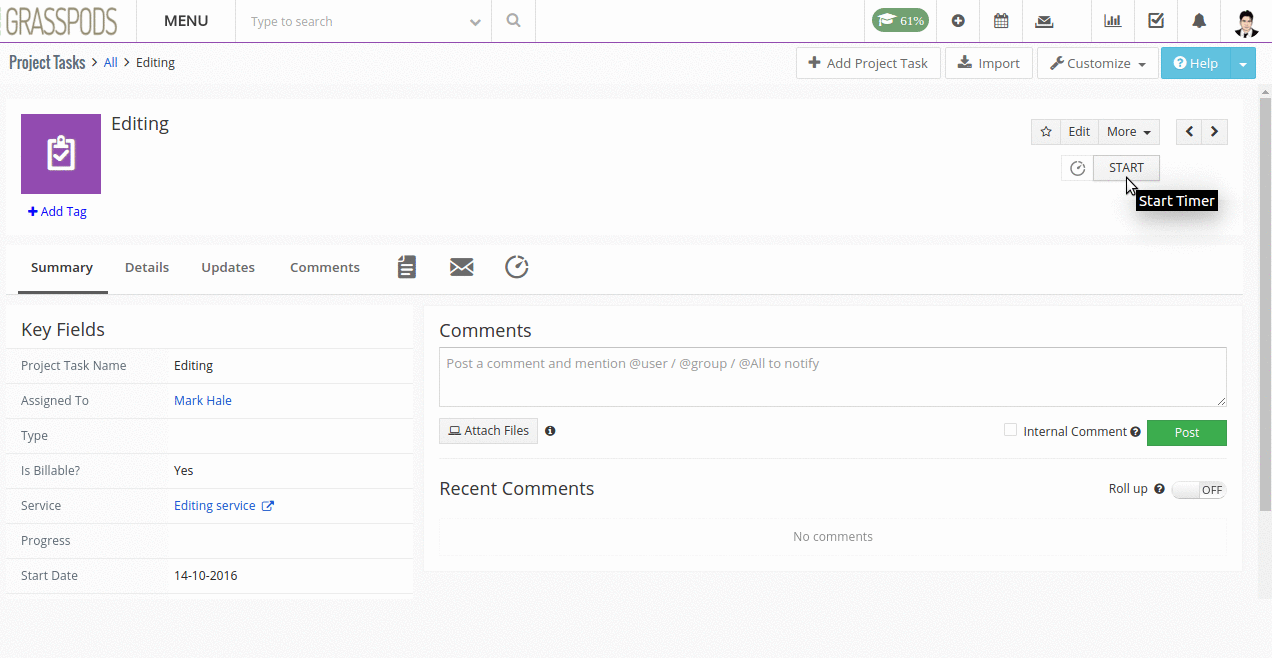Open the Customize dropdown
The height and width of the screenshot is (658, 1272).
[1097, 63]
